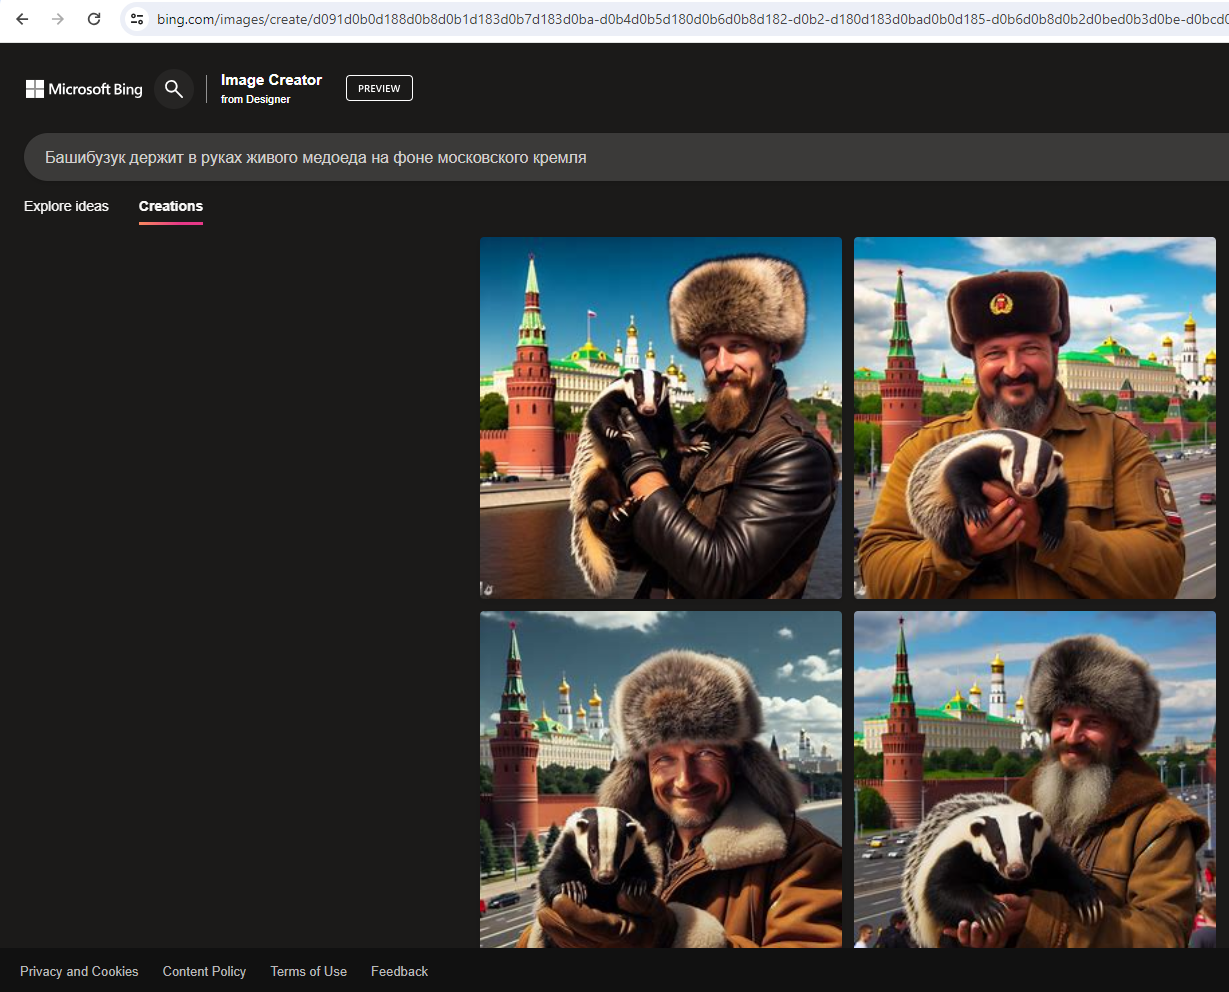Switch to the Explore ideas tab
This screenshot has width=1229, height=992.
pyautogui.click(x=66, y=206)
